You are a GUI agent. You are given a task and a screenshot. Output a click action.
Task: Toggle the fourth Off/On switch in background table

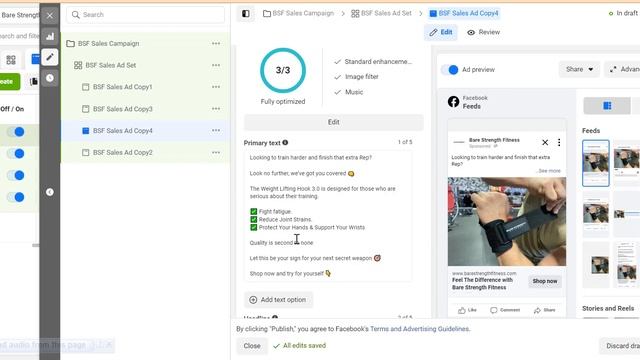tap(16, 197)
